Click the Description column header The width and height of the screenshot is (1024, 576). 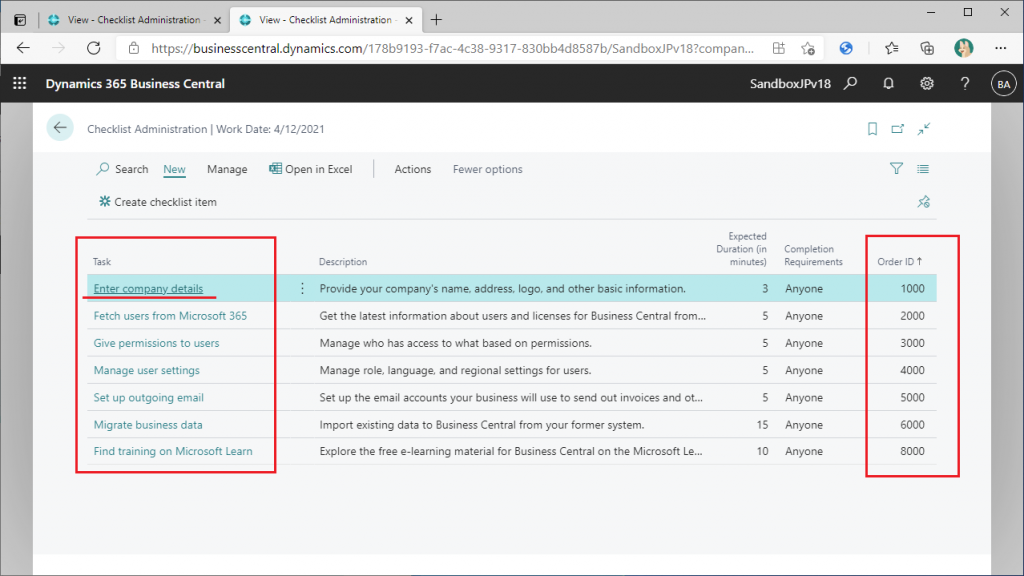pyautogui.click(x=343, y=261)
